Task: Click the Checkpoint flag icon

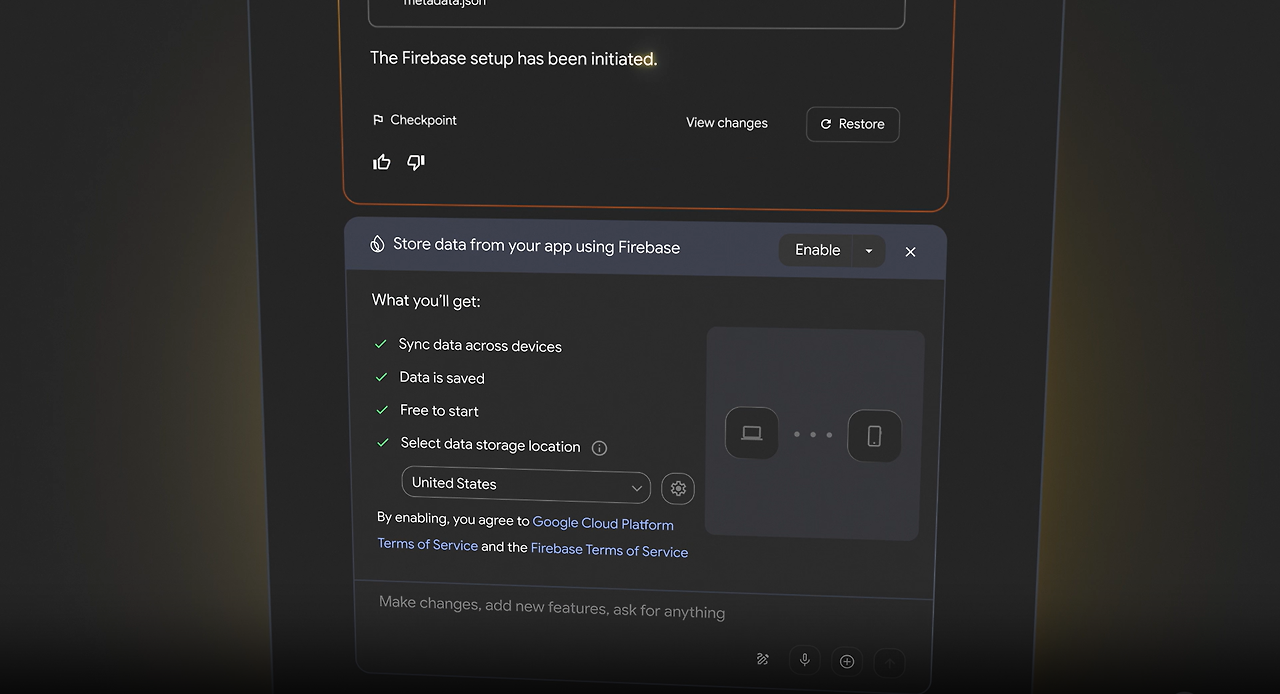Action: 378,120
